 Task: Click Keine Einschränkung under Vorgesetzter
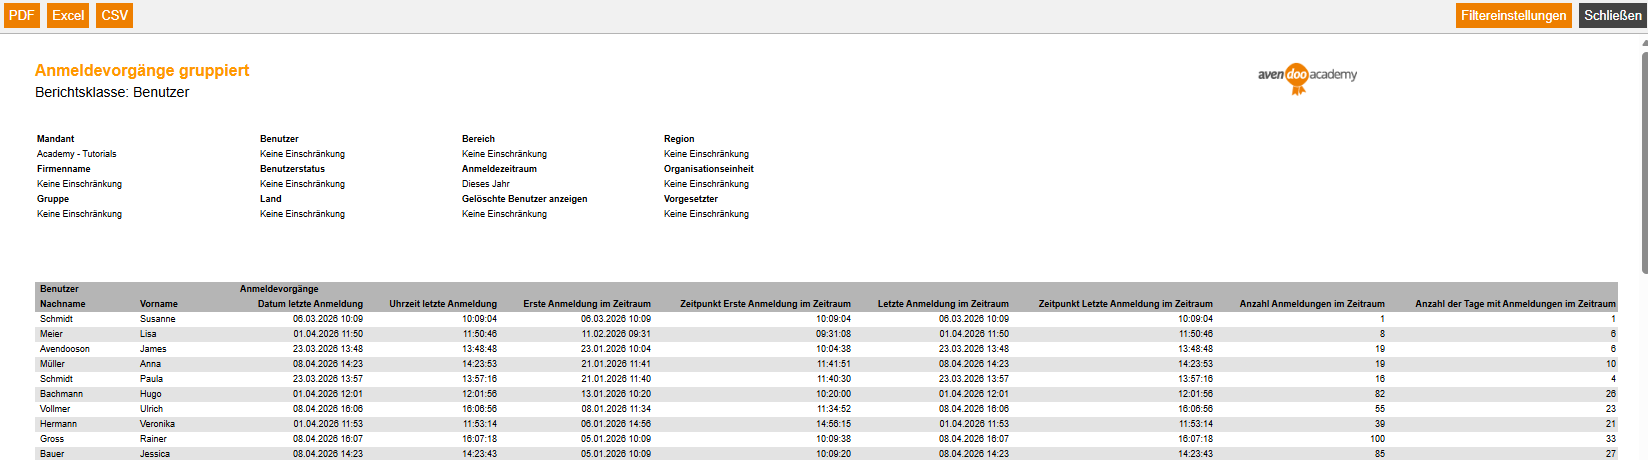[706, 214]
